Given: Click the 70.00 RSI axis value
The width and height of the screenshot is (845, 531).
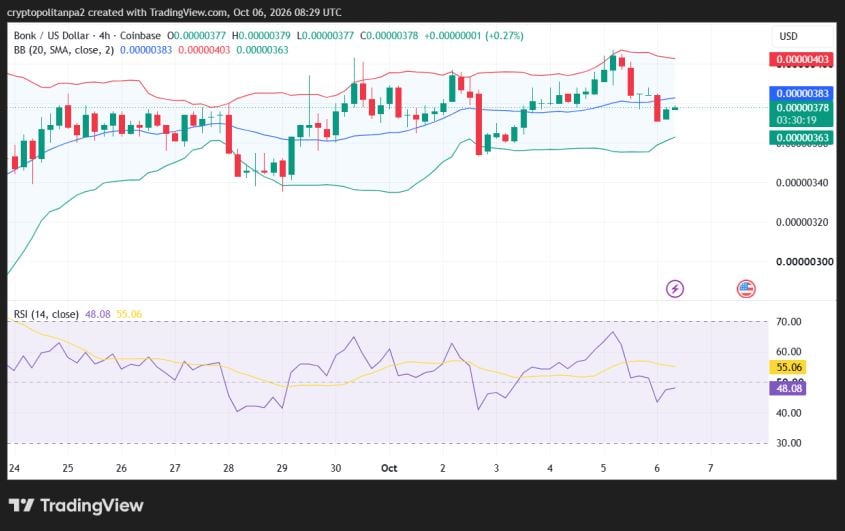Looking at the screenshot, I should click(x=788, y=322).
